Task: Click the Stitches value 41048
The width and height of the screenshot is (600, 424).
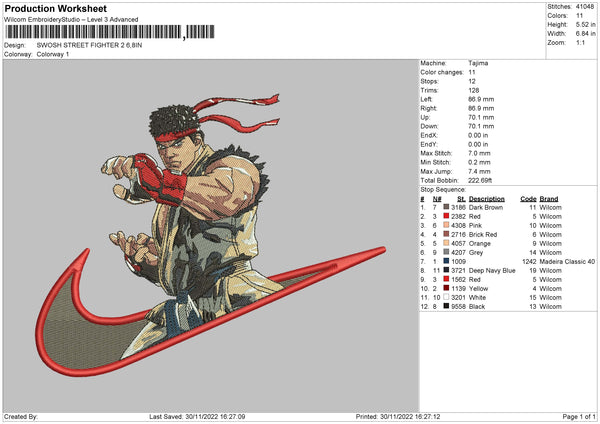Action: 585,7
